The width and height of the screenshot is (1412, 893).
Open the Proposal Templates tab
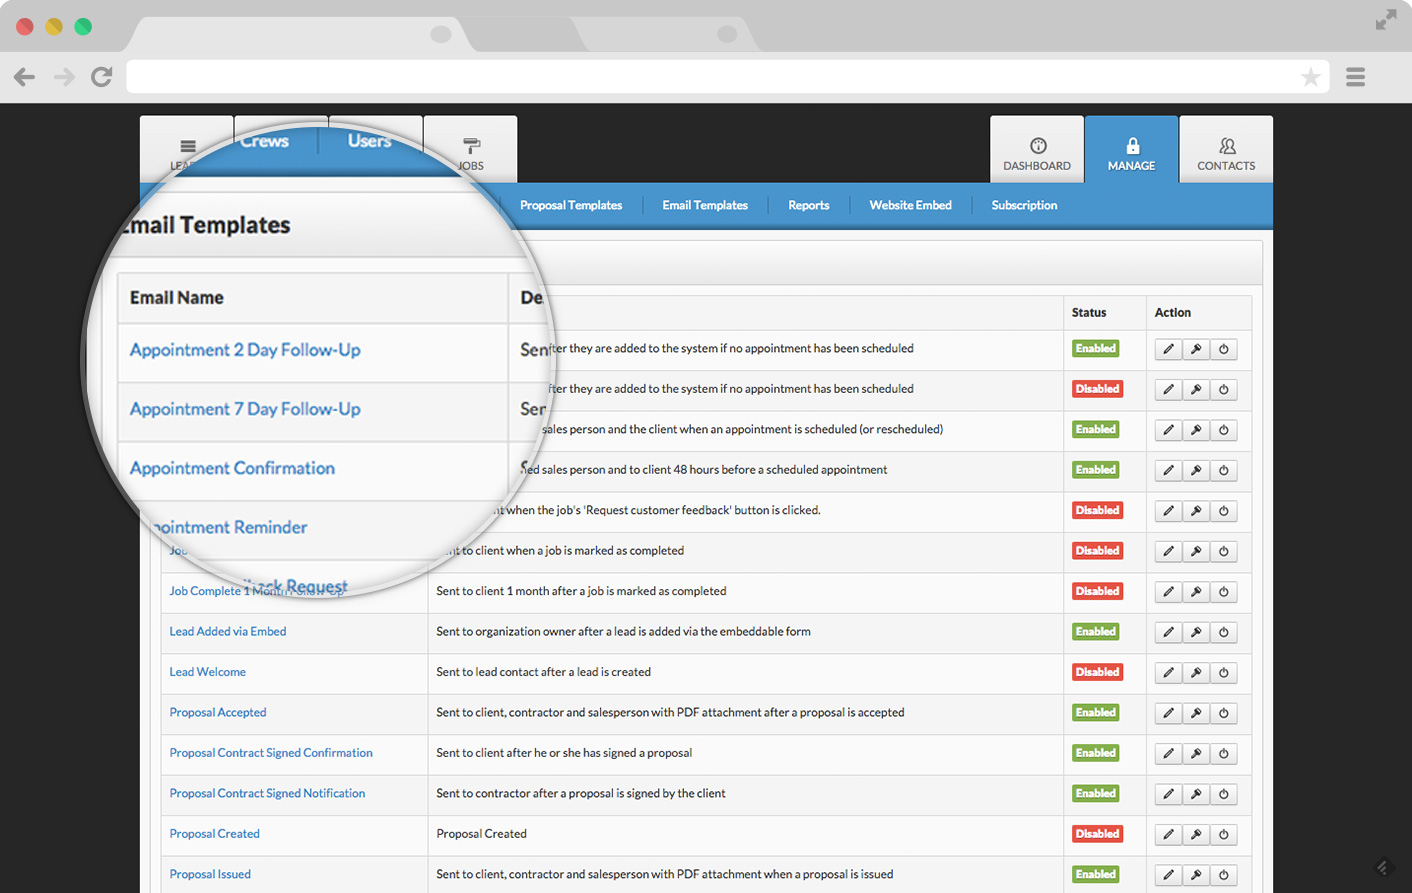(571, 205)
